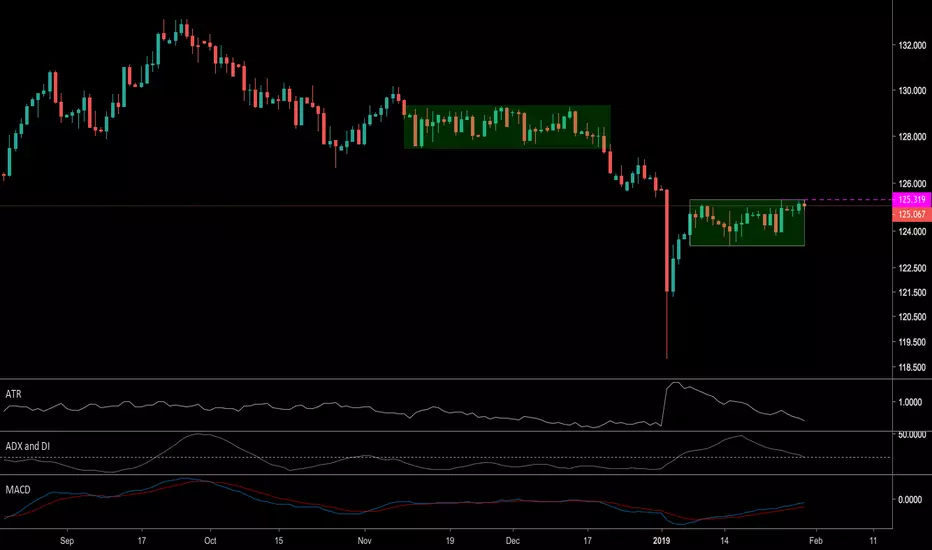Select the November-December green consolidation rectangle
The width and height of the screenshot is (932, 550).
(x=507, y=127)
